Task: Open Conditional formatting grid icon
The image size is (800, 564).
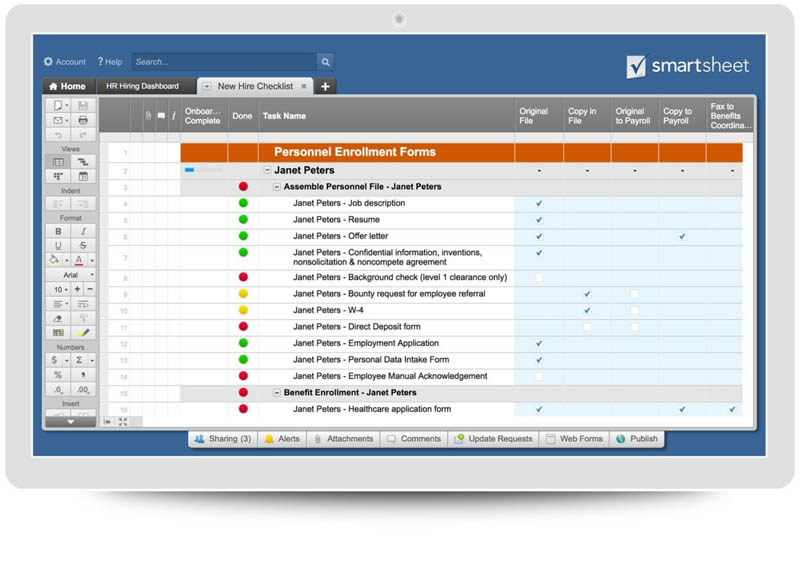Action: (58, 333)
